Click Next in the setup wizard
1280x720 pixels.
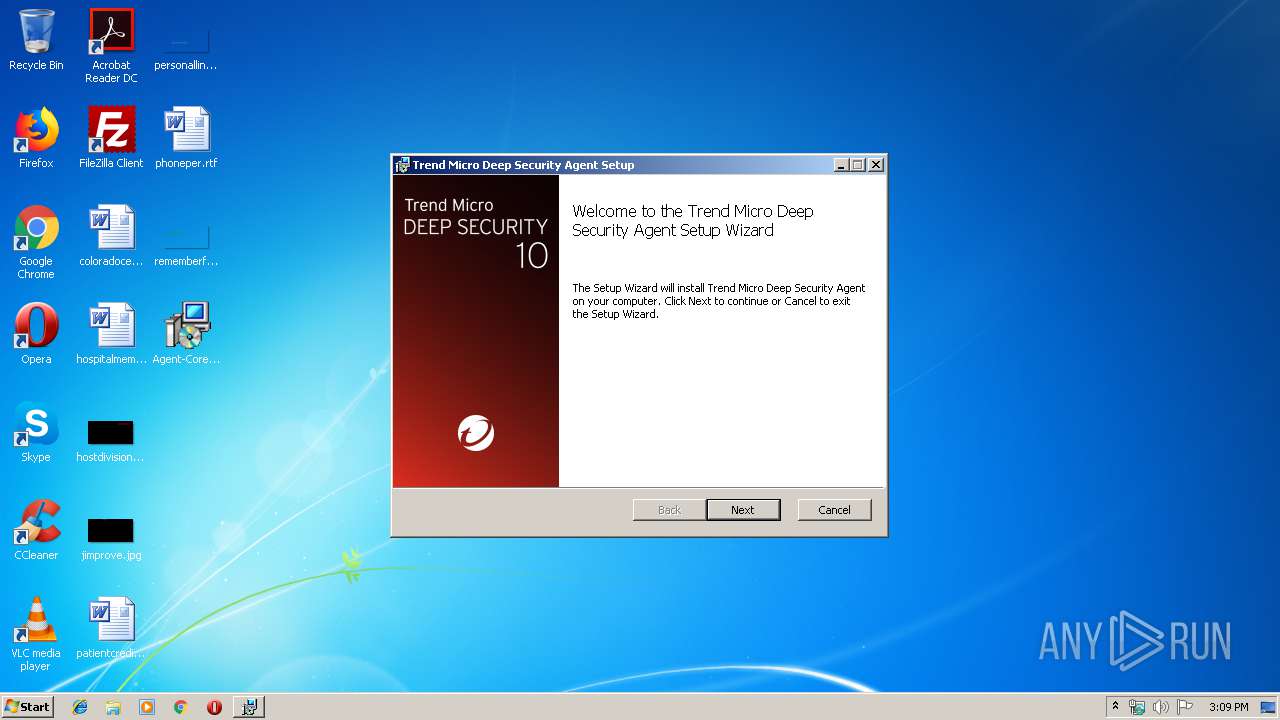click(x=743, y=510)
